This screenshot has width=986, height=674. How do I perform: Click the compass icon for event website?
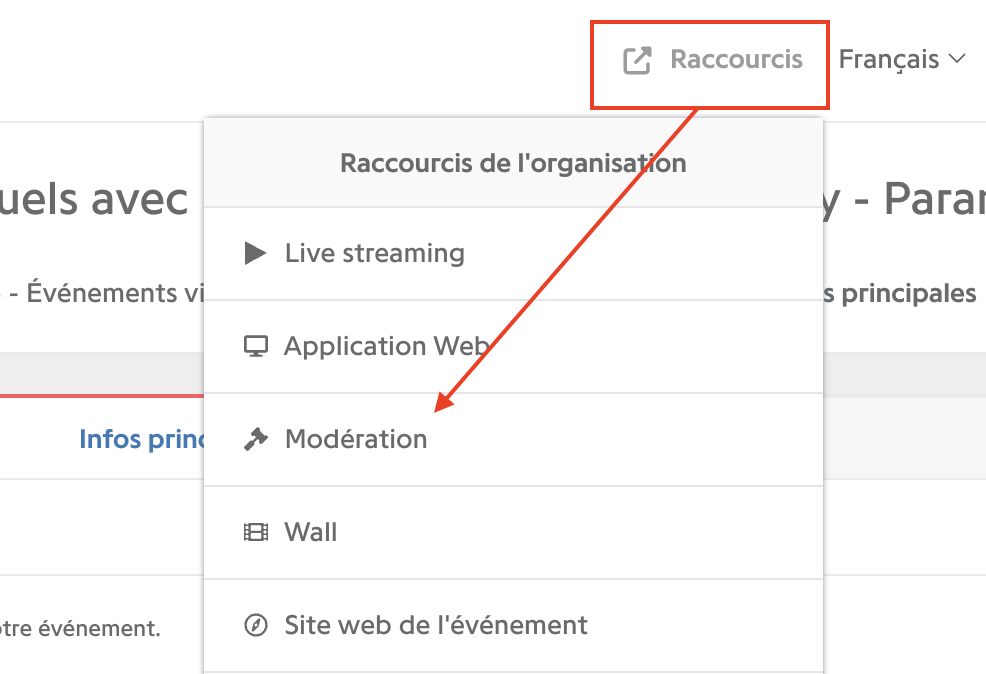click(255, 626)
